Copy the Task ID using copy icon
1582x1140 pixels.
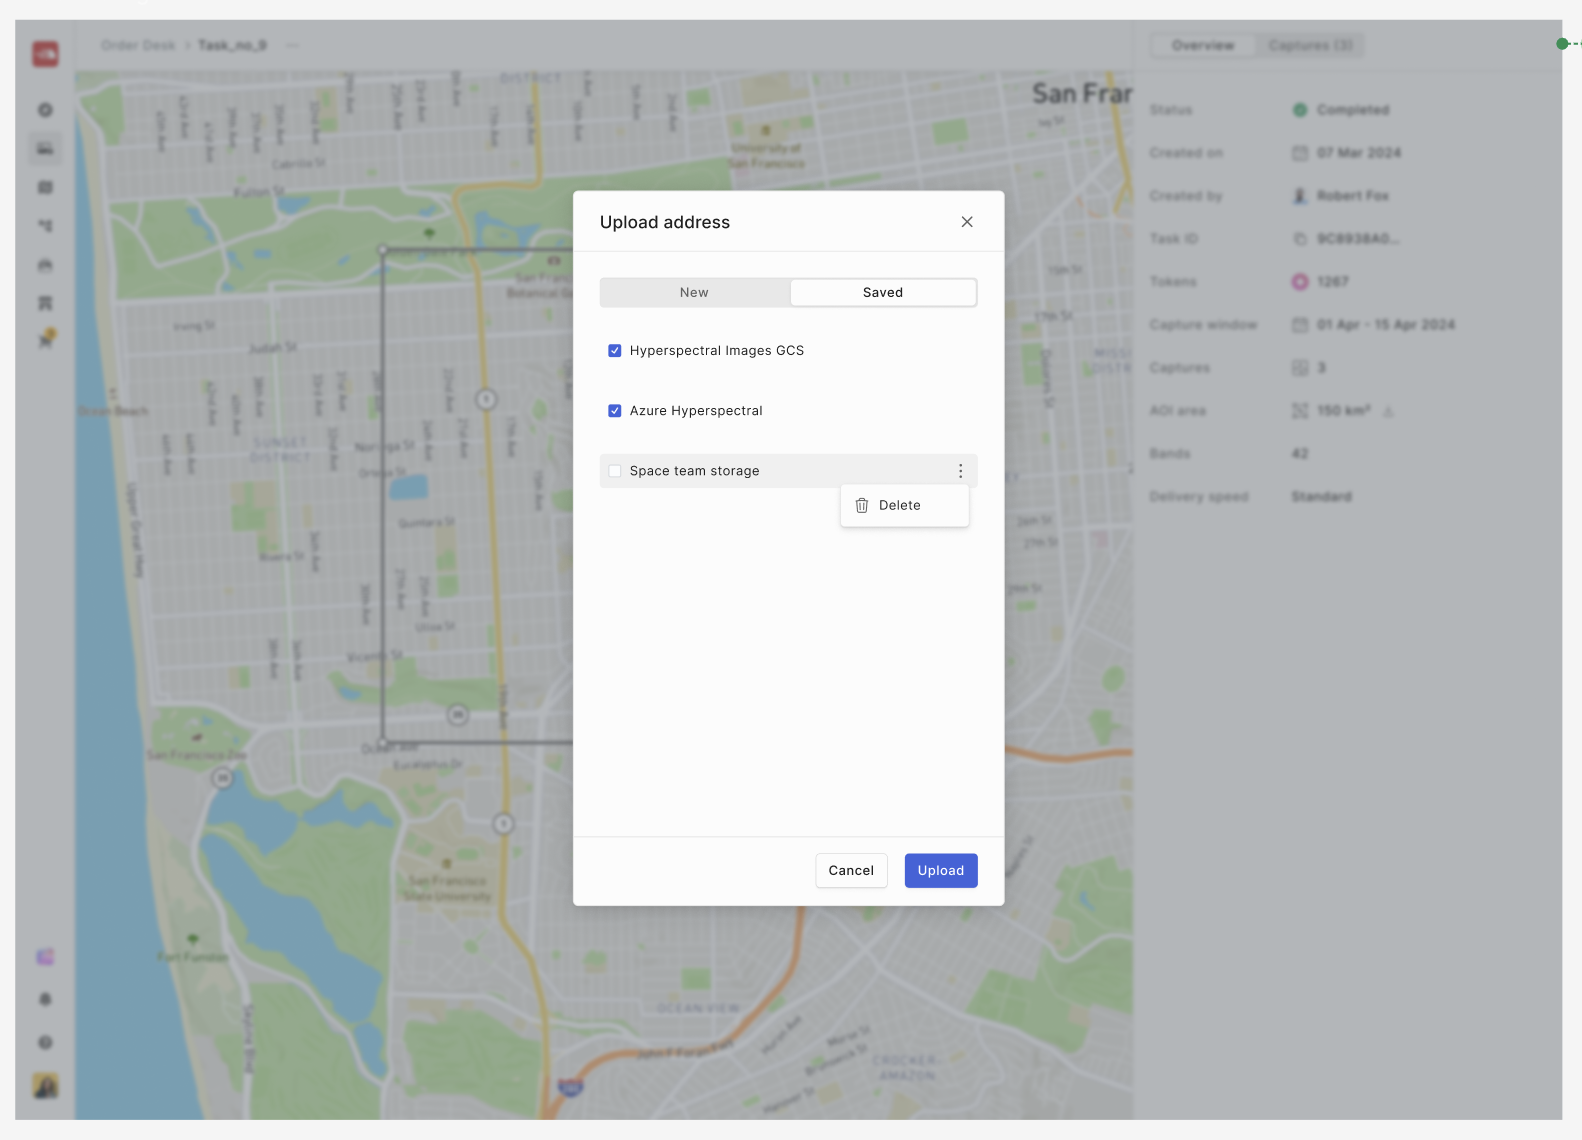pyautogui.click(x=1300, y=239)
